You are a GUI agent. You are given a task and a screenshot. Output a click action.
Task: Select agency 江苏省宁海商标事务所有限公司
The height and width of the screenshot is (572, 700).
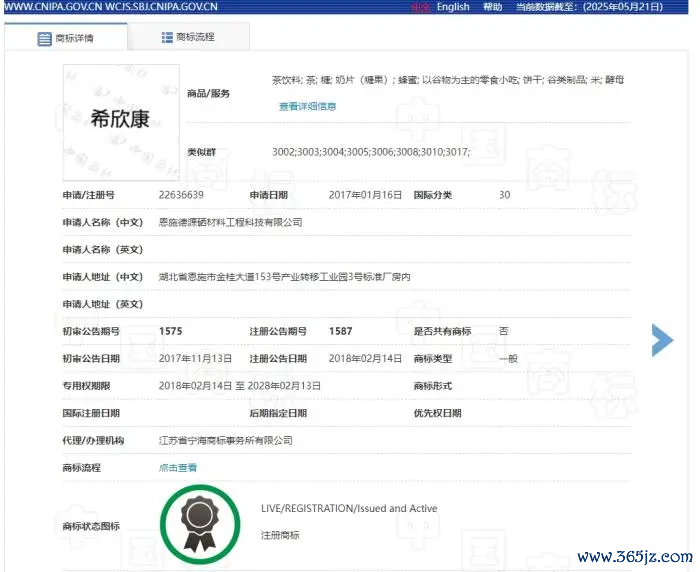pyautogui.click(x=226, y=440)
